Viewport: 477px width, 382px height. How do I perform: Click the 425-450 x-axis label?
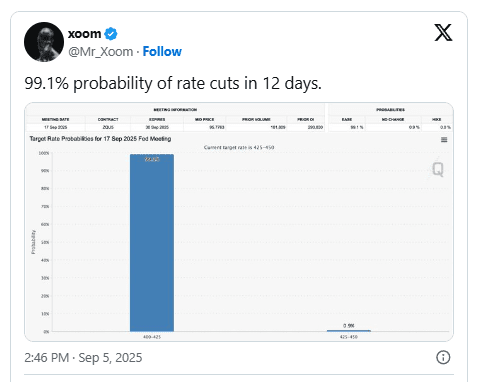point(349,337)
